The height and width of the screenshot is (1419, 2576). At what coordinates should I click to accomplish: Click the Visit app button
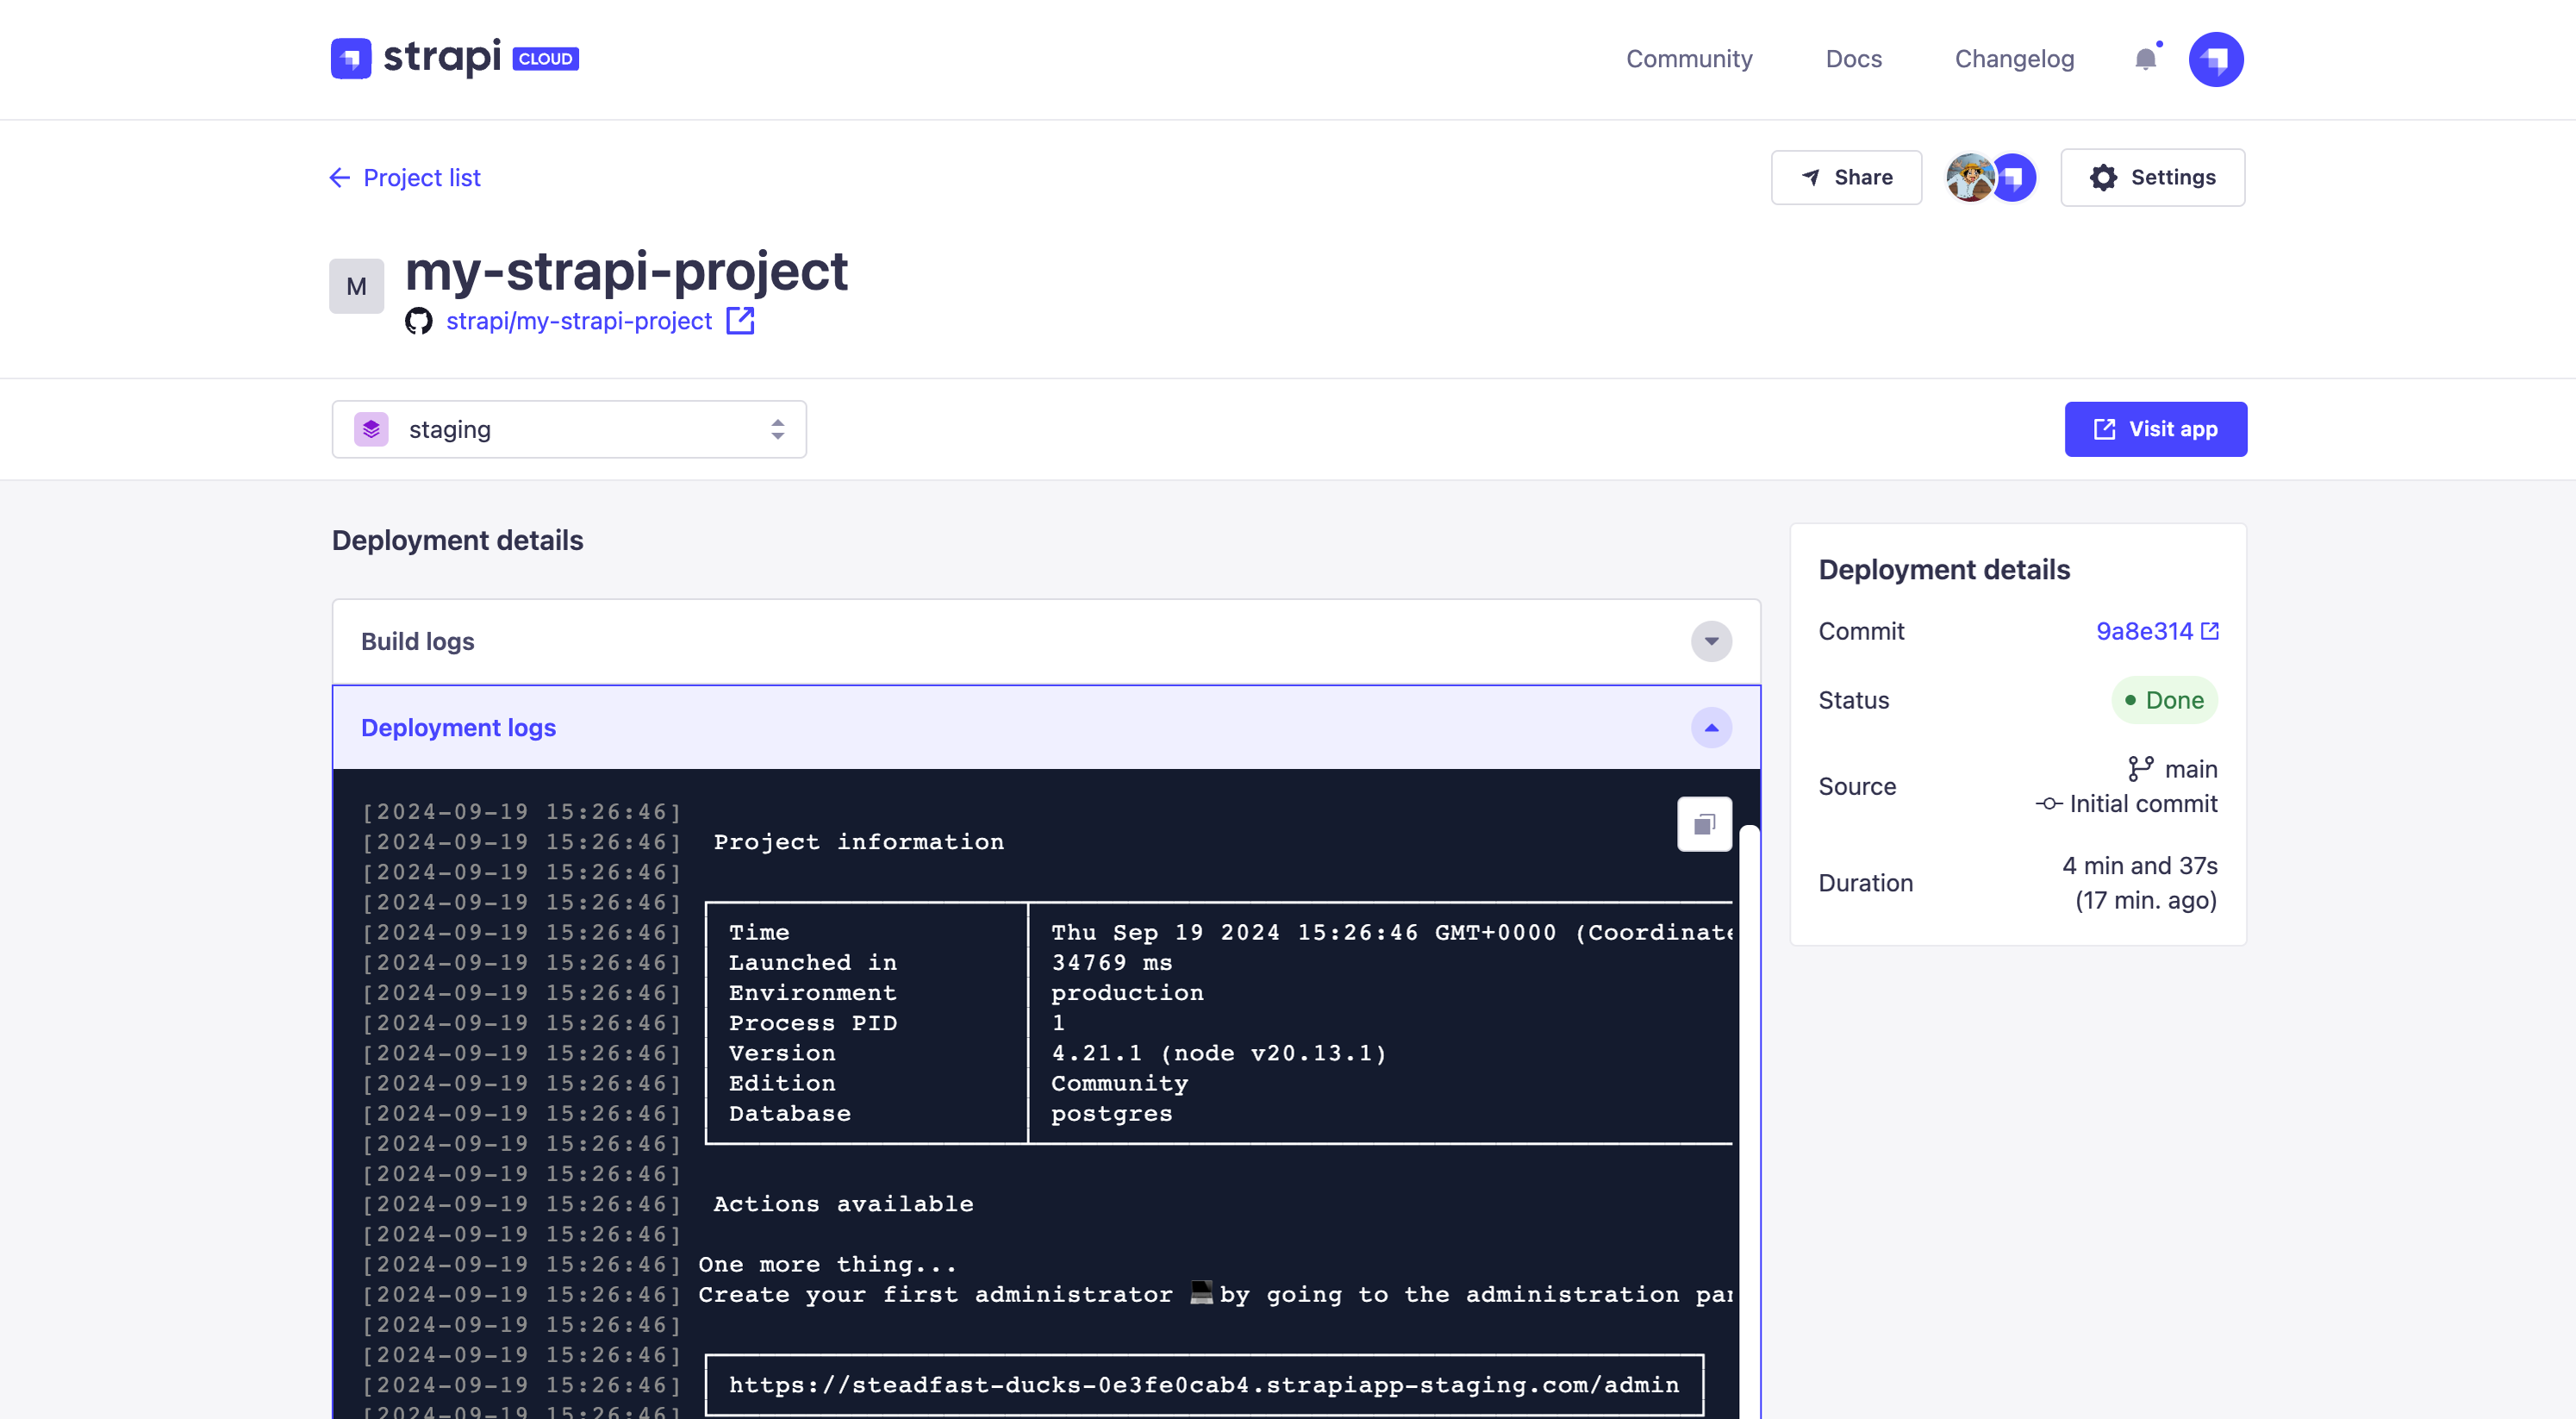click(x=2155, y=430)
